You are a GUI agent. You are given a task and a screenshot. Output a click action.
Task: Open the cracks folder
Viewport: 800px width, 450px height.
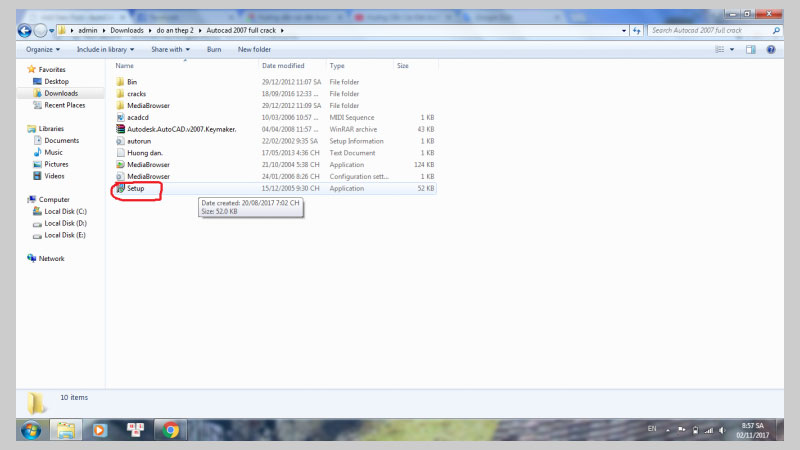[136, 93]
